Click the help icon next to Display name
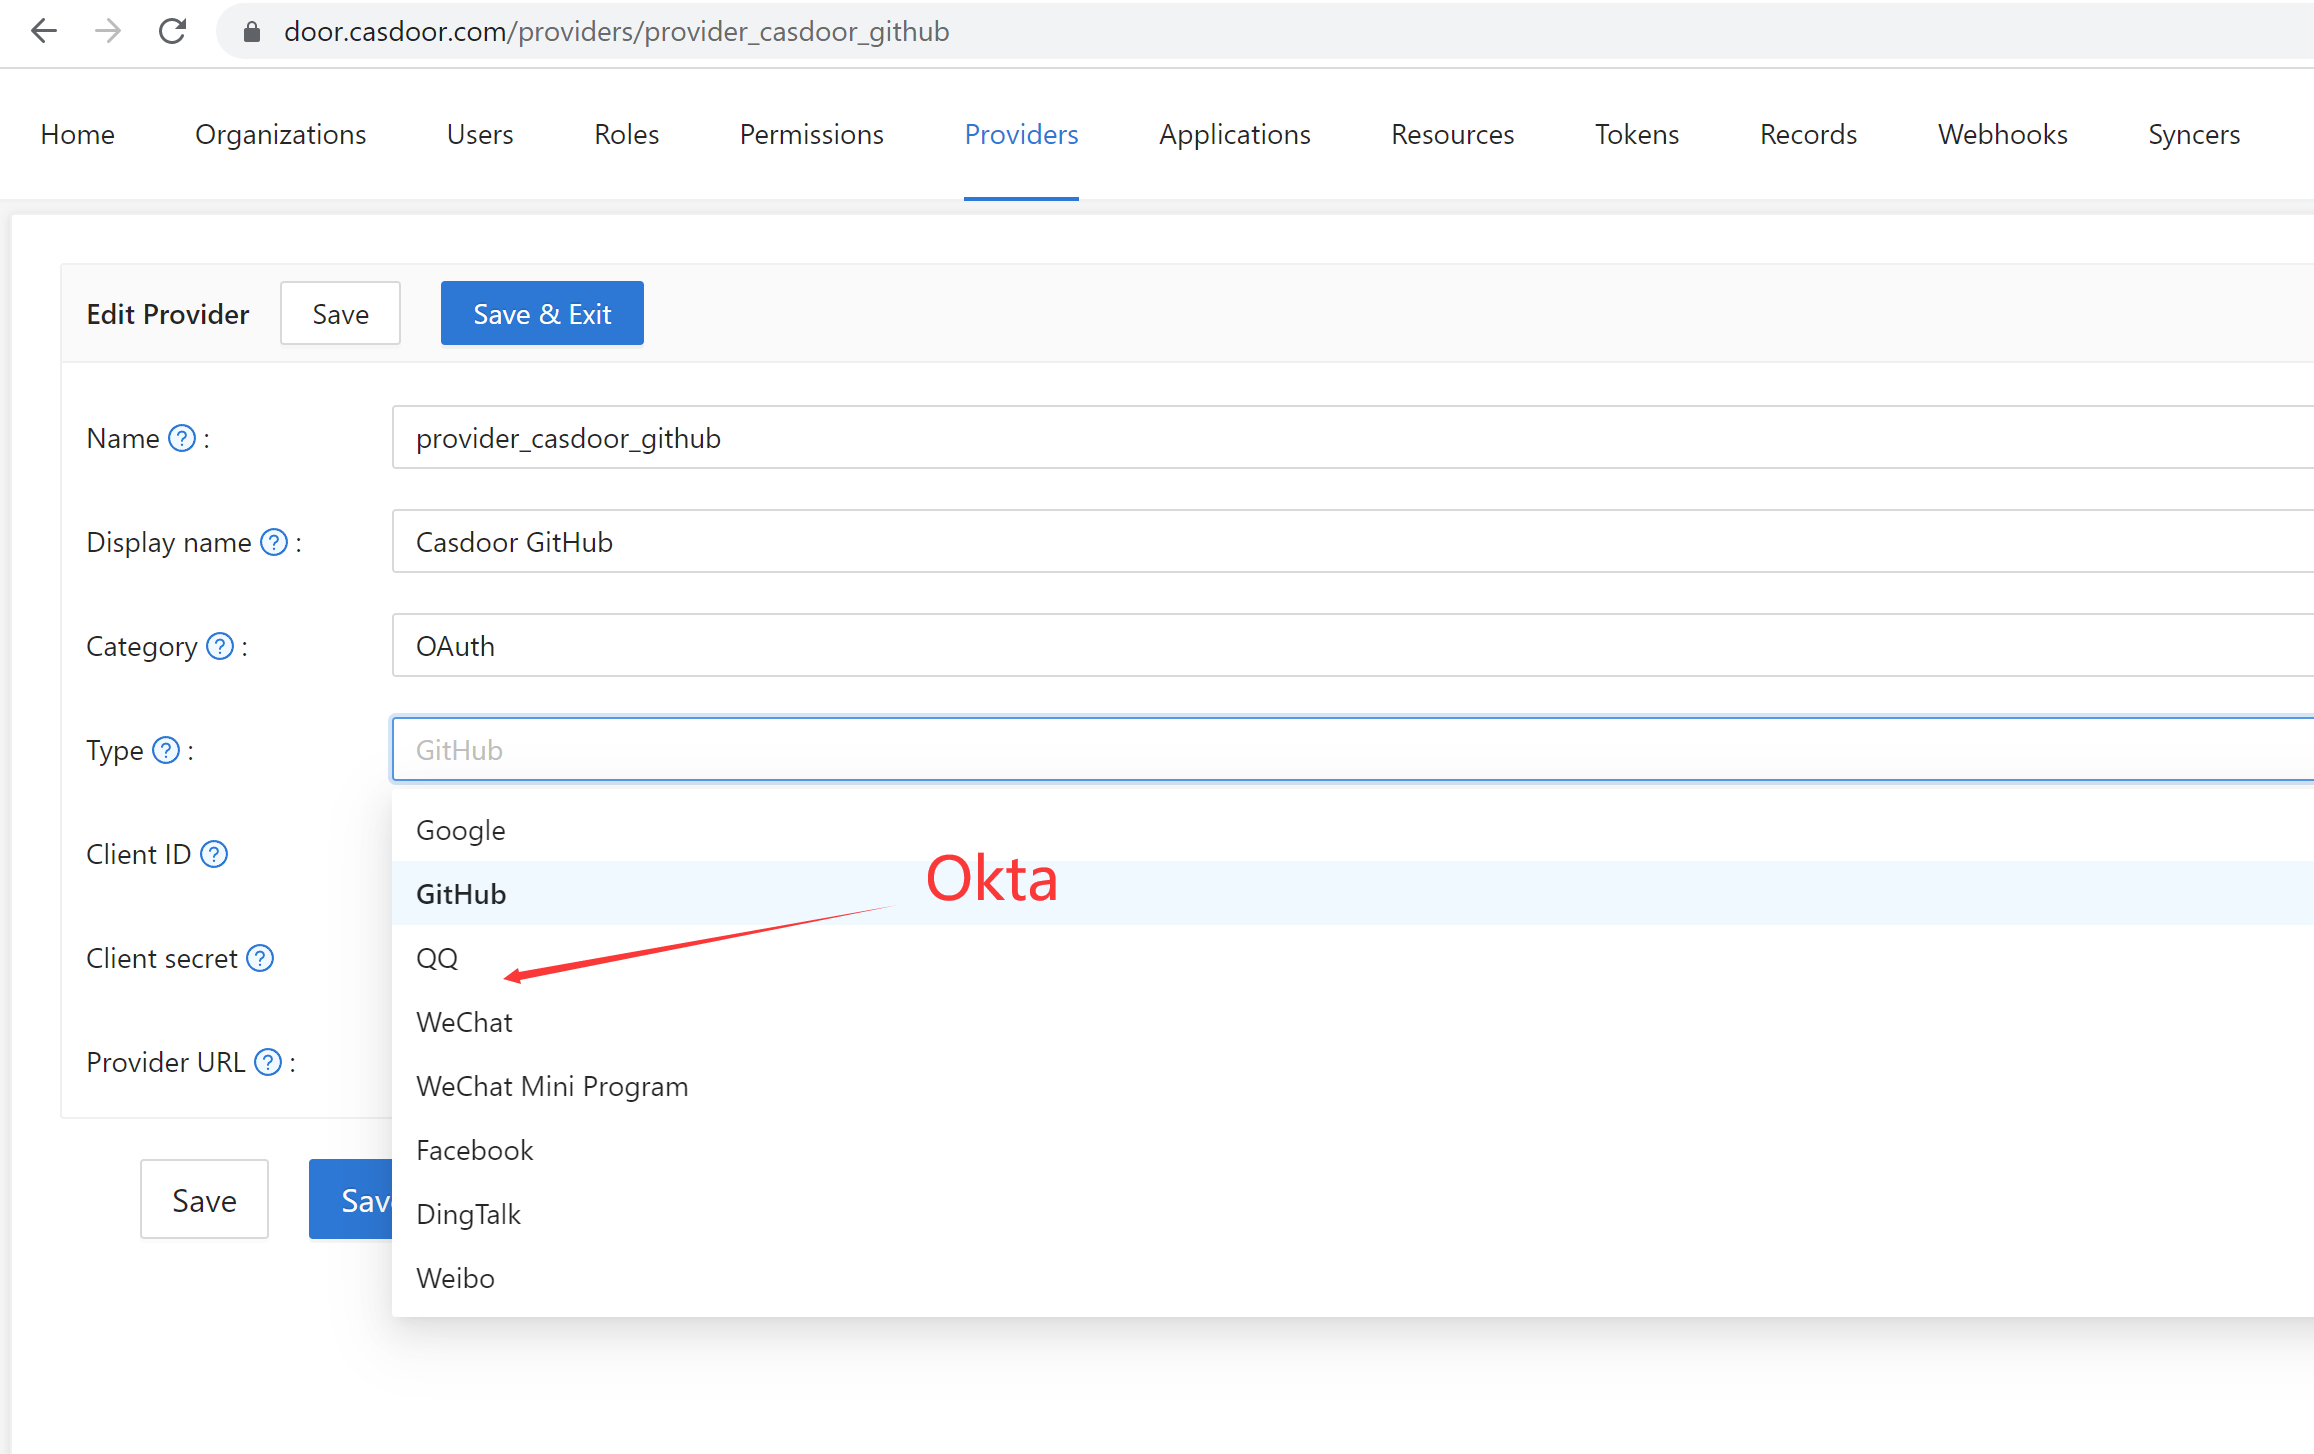Image resolution: width=2314 pixels, height=1454 pixels. point(272,542)
